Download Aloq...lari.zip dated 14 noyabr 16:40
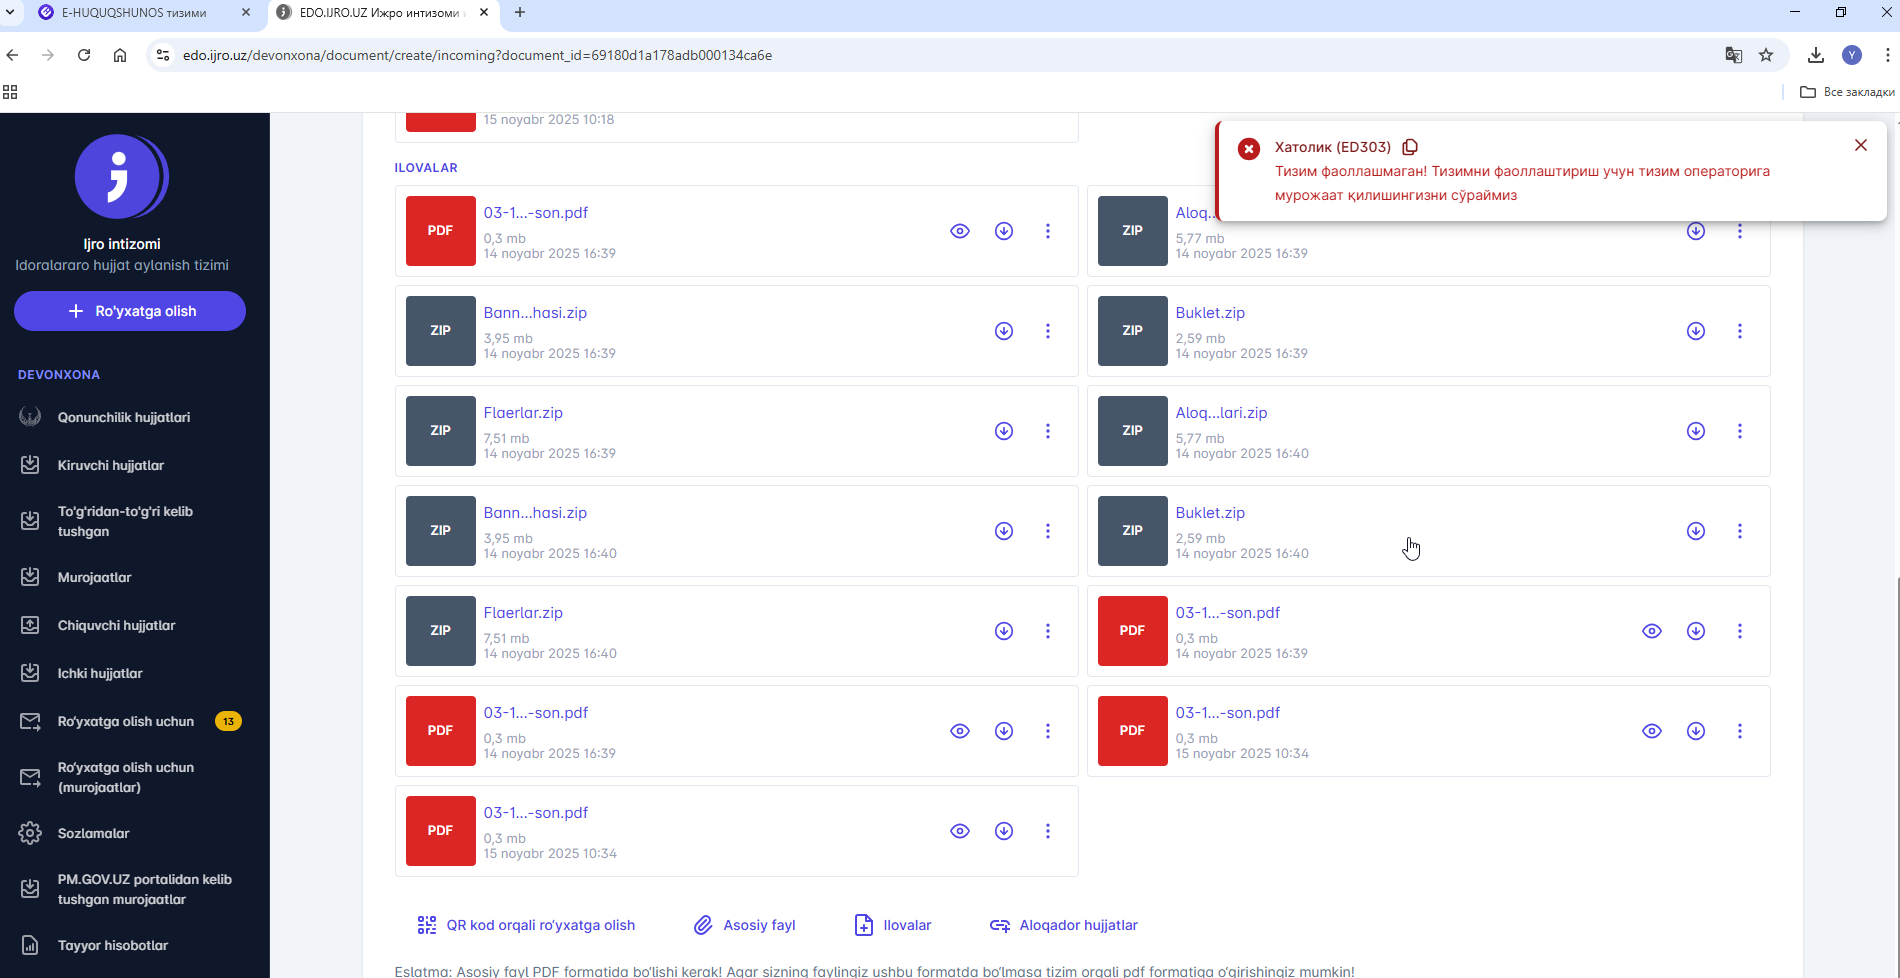 1696,431
